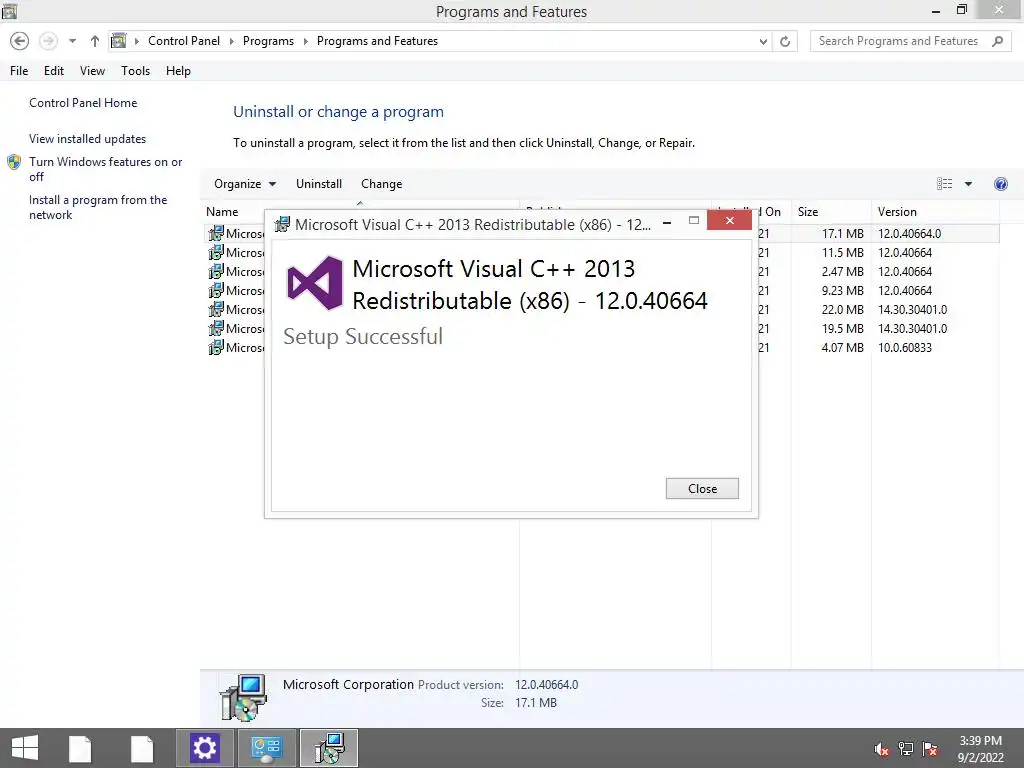This screenshot has height=768, width=1024.
Task: Switch to Control Panel taskbar button
Action: 266,748
